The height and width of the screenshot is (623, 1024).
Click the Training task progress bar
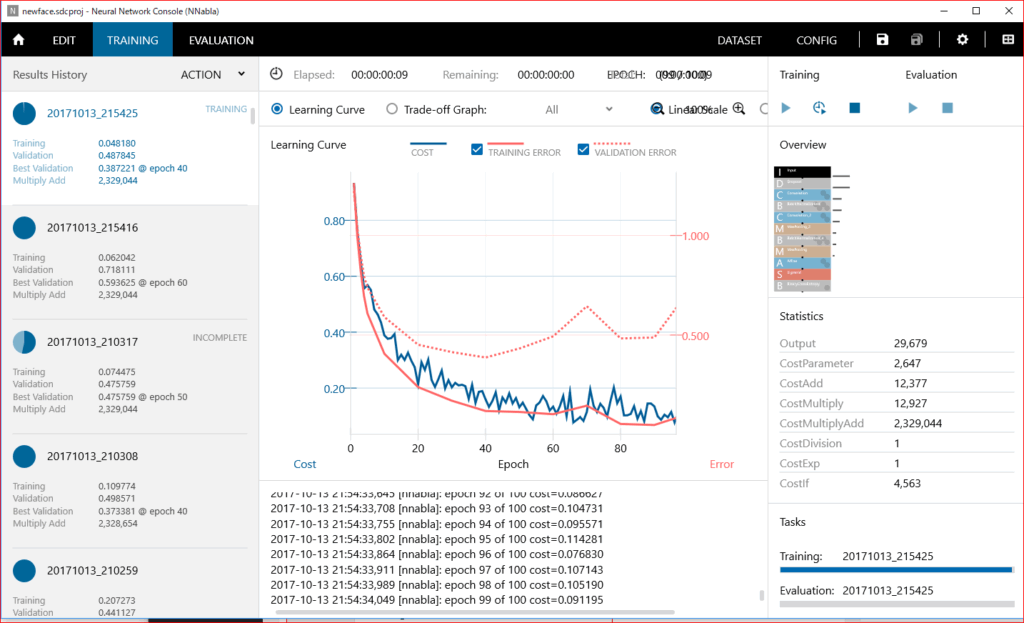pyautogui.click(x=896, y=569)
